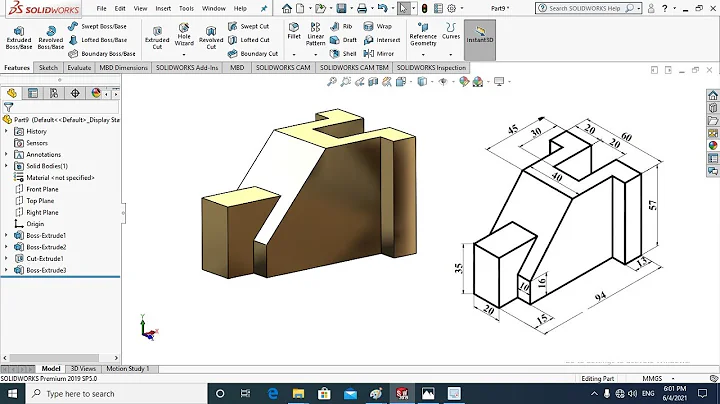Click the Section View icon
This screenshot has height=404, width=720.
[x=373, y=82]
